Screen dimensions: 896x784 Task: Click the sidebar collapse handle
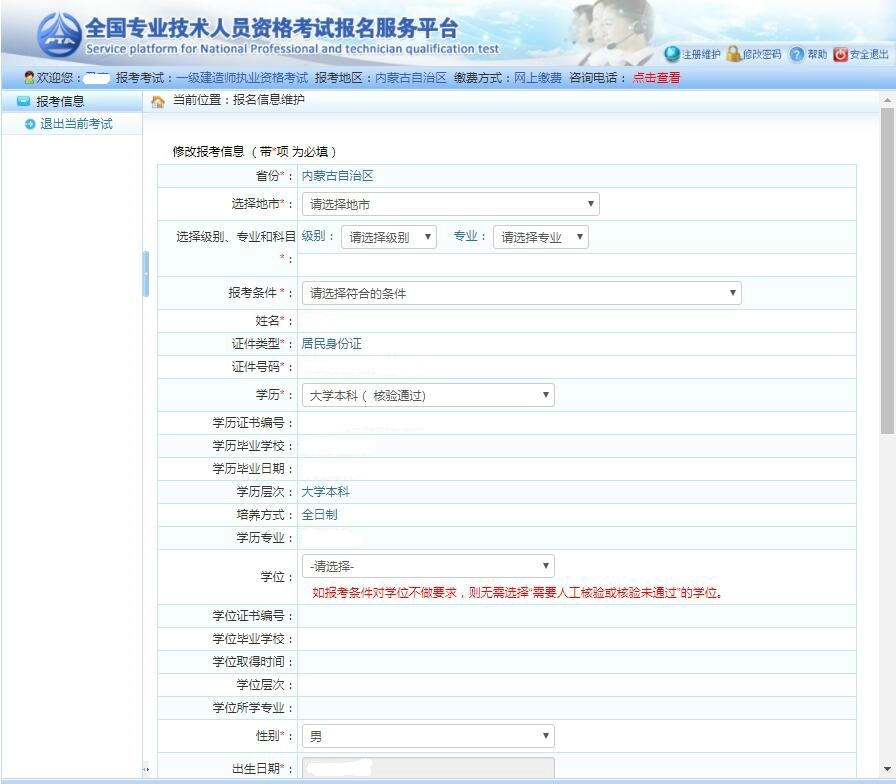145,274
